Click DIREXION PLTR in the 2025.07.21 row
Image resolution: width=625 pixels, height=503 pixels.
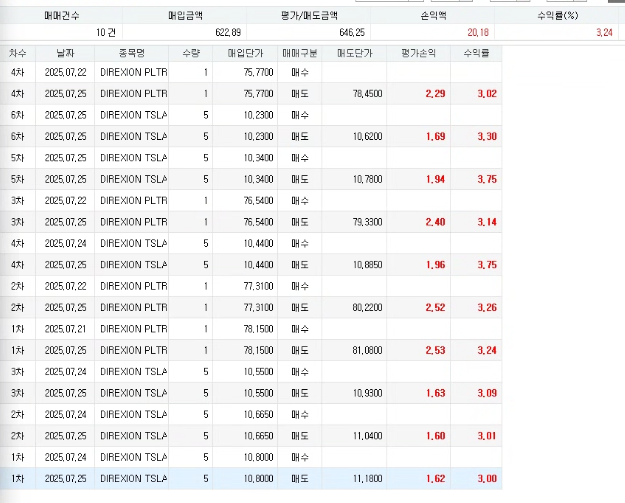134,329
